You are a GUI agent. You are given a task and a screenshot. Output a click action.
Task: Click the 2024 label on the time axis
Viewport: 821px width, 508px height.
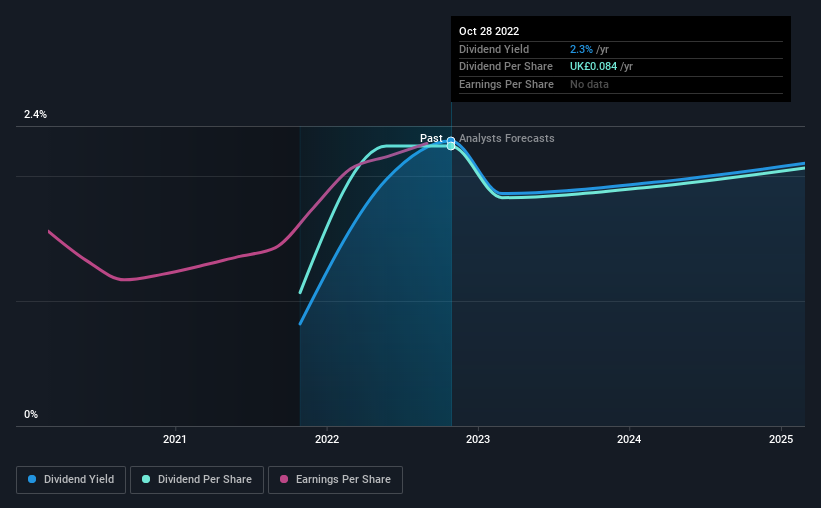629,439
